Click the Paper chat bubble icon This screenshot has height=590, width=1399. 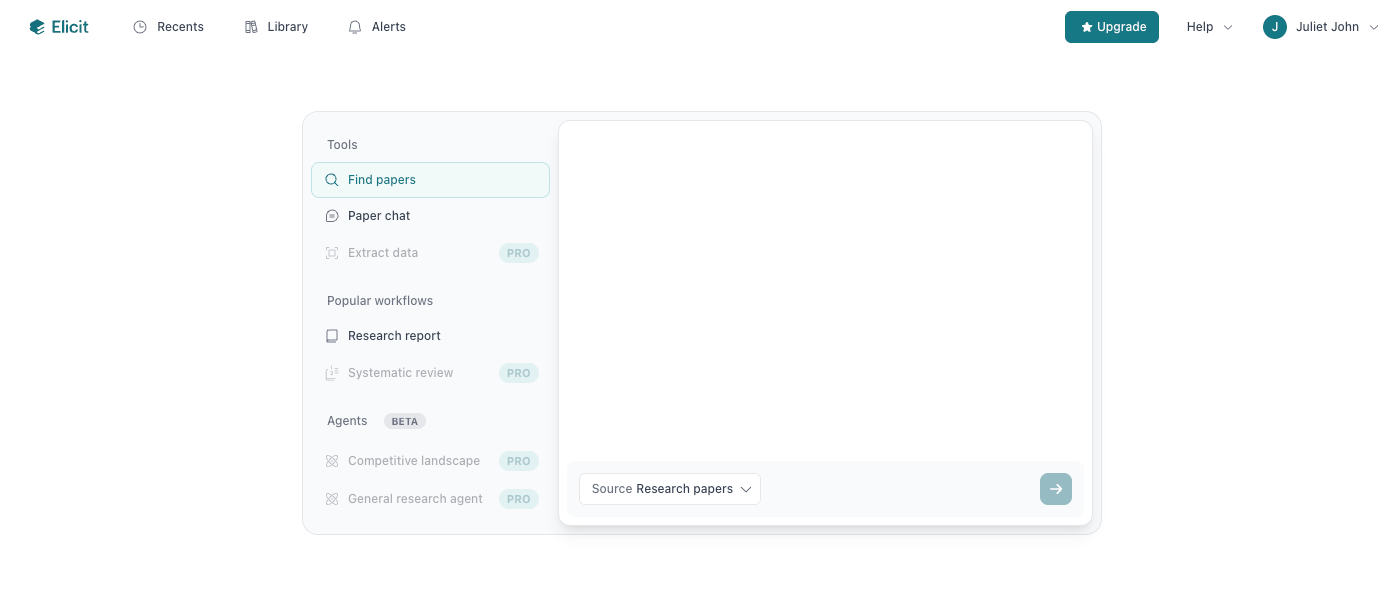click(x=331, y=215)
